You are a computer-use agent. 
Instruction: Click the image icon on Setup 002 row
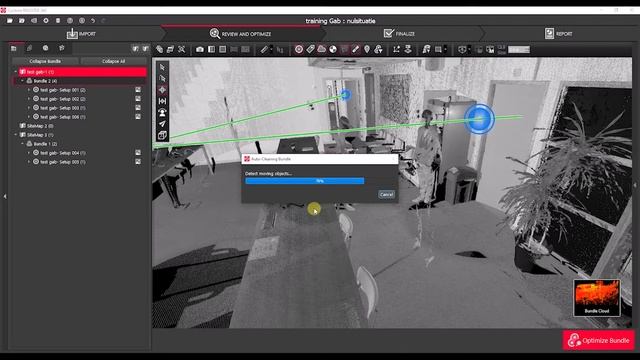click(138, 99)
